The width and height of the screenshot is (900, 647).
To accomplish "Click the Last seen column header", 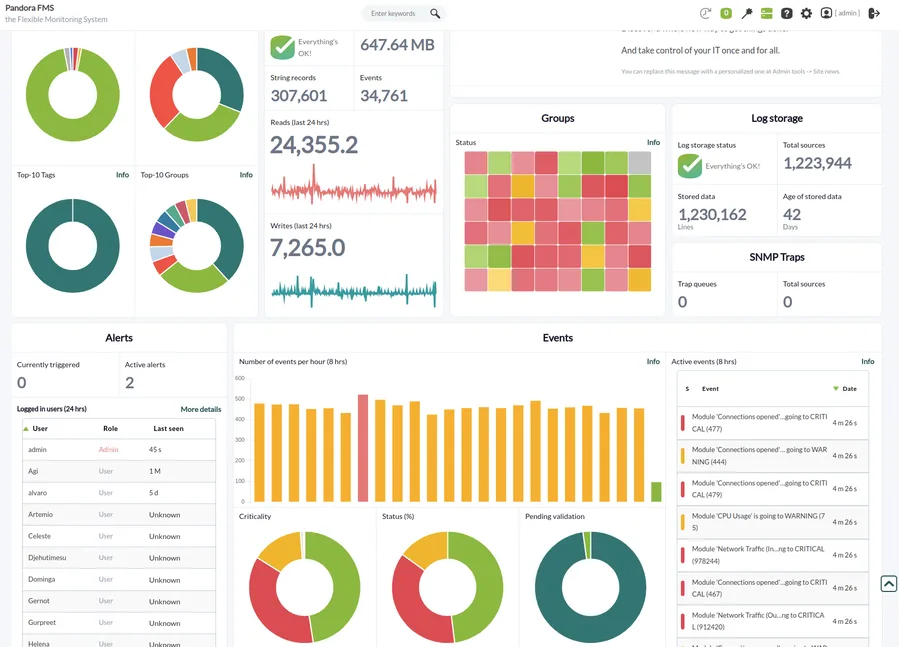I will [168, 429].
